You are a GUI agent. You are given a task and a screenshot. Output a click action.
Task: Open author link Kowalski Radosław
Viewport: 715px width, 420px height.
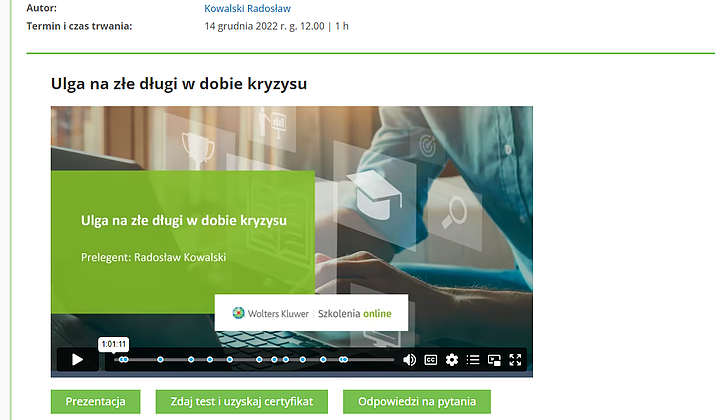pos(247,8)
